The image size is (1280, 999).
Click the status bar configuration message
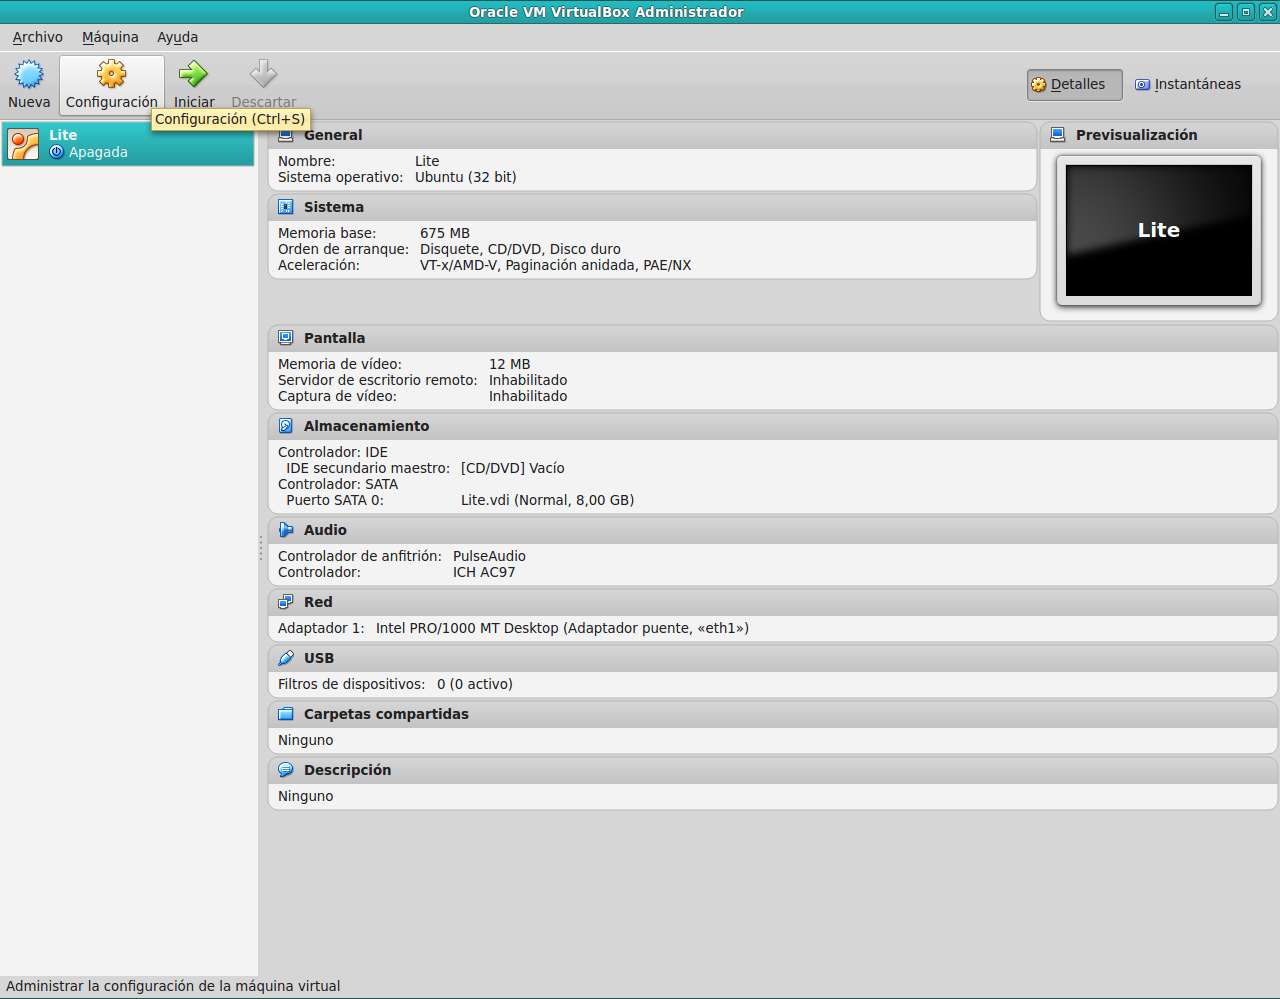click(x=173, y=986)
